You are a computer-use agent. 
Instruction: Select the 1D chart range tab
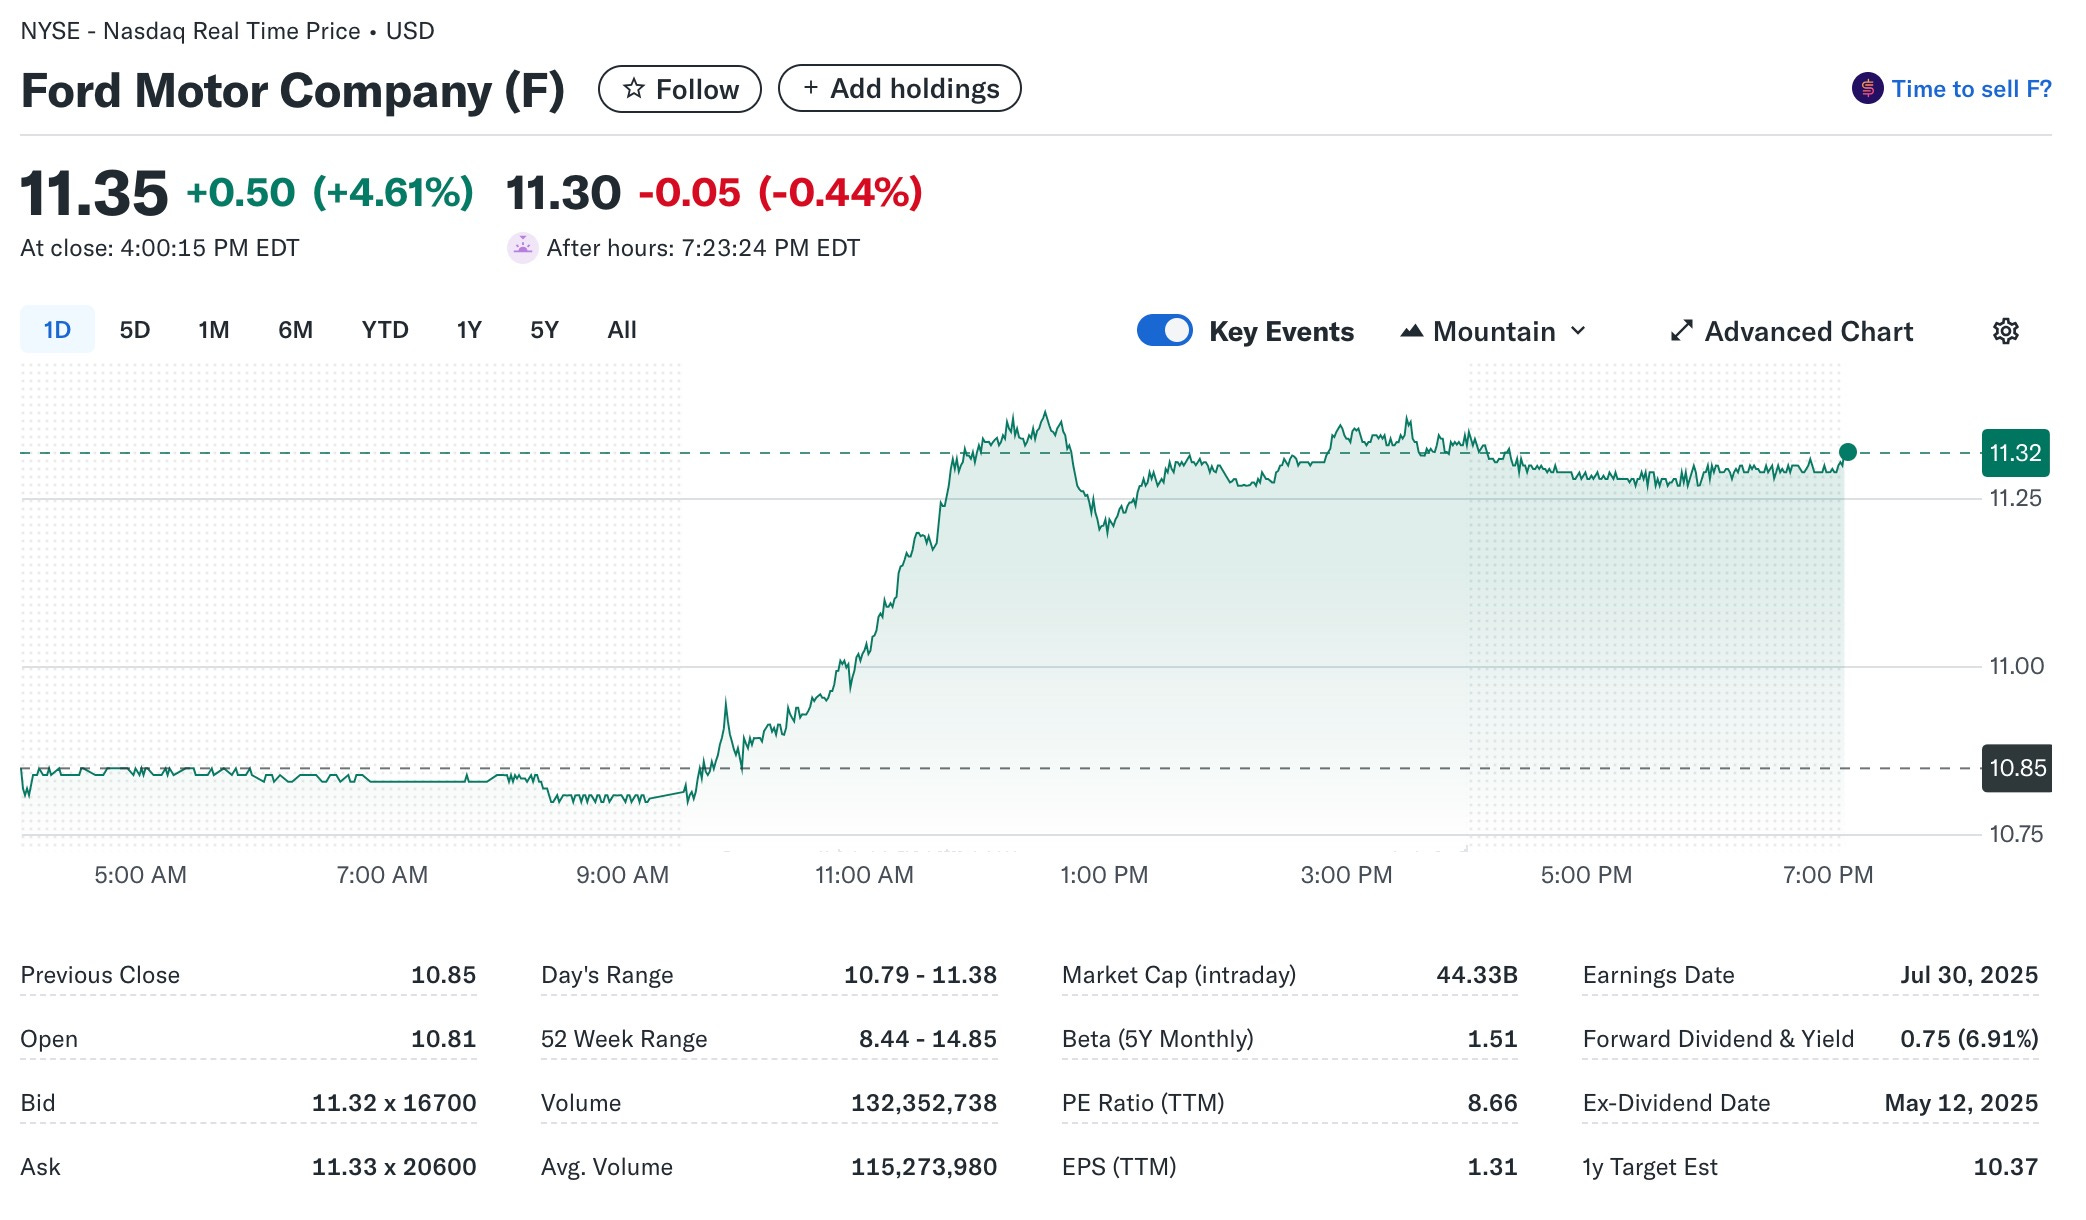coord(57,330)
